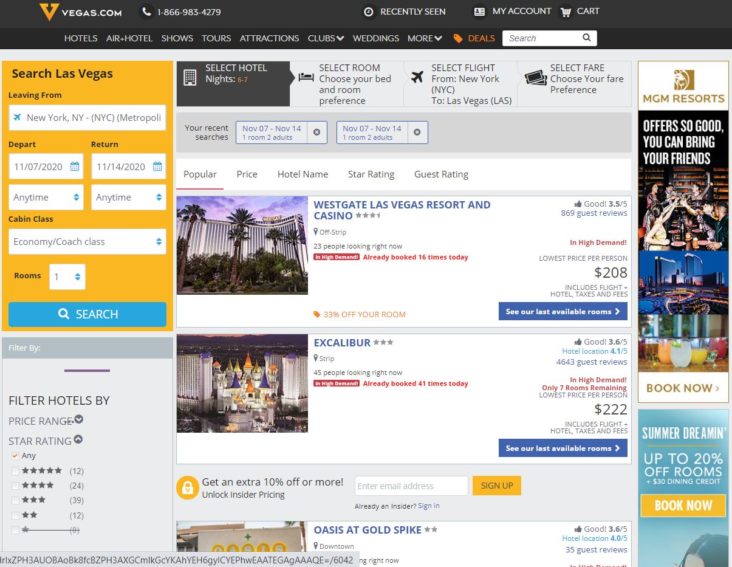Screen dimensions: 732x567
Task: Click the Select Room bed icon
Action: [x=306, y=77]
